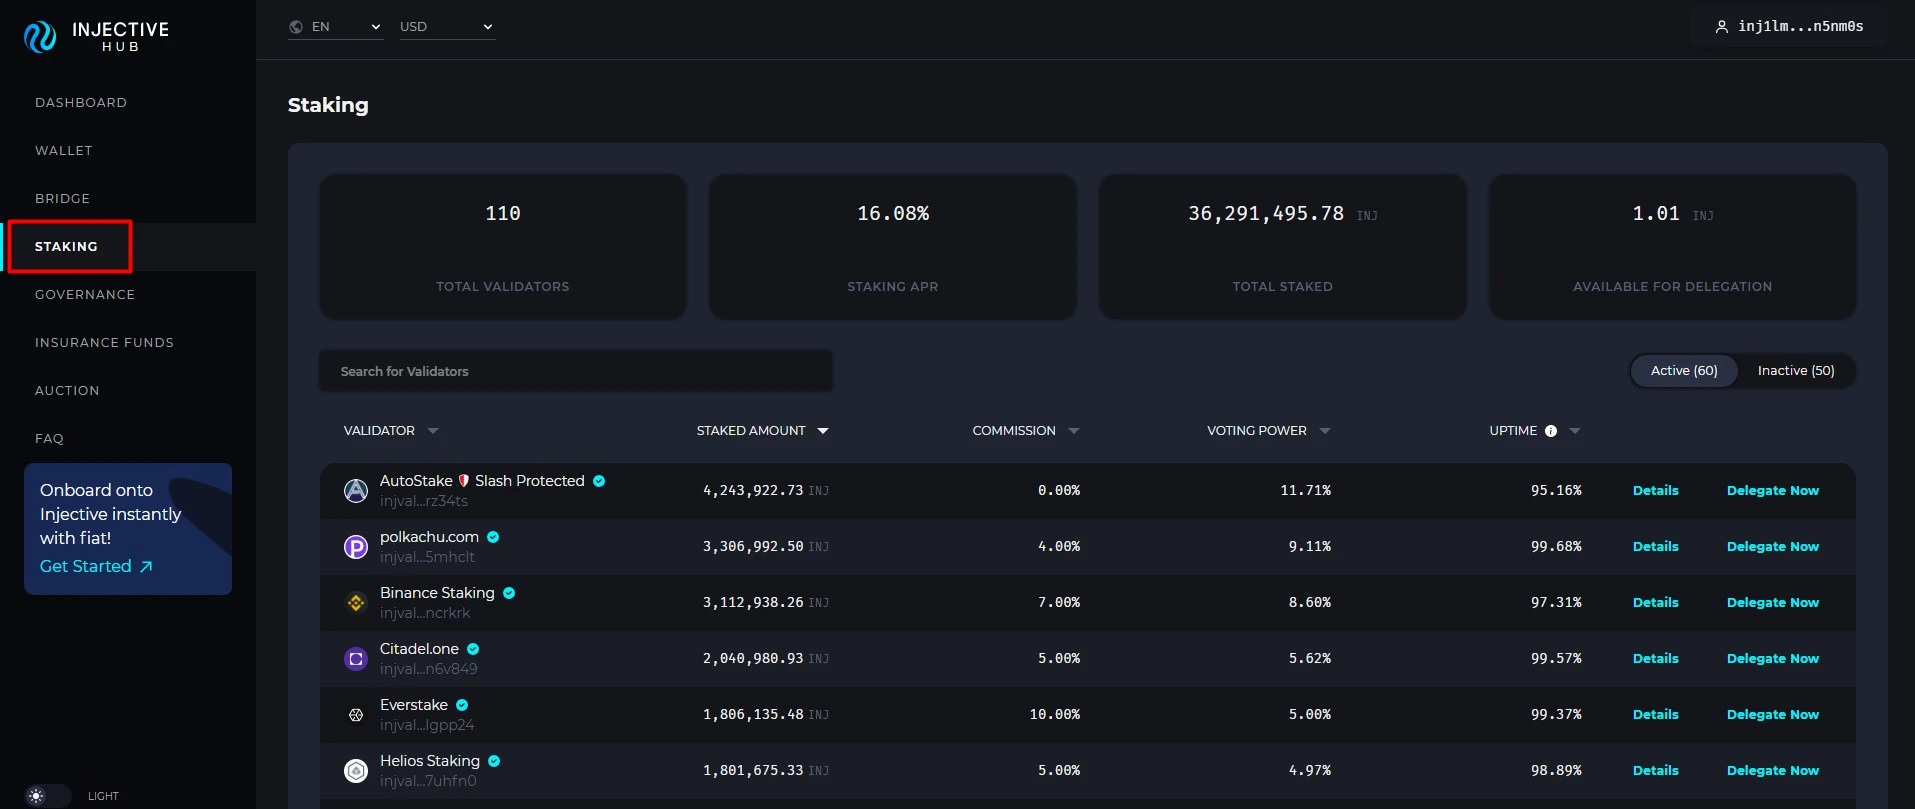The height and width of the screenshot is (809, 1915).
Task: Open the EN language dropdown
Action: 336,27
